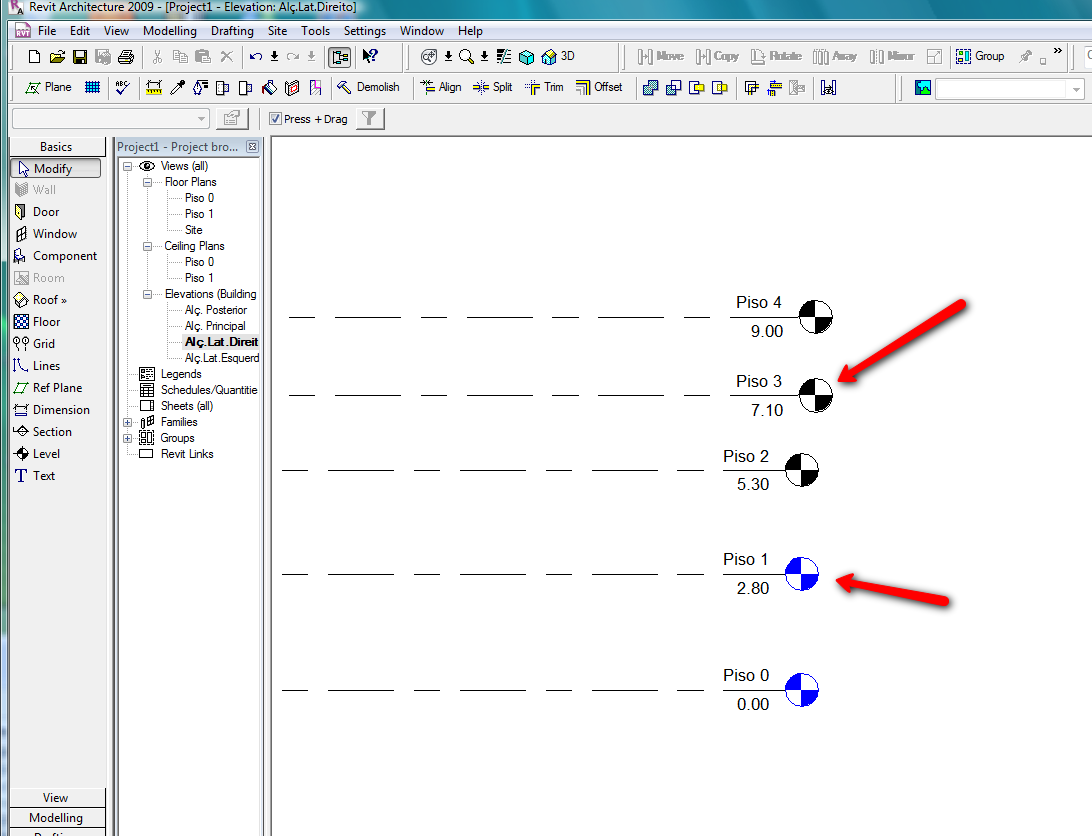1092x836 pixels.
Task: Select the Modify tool
Action: (x=56, y=169)
